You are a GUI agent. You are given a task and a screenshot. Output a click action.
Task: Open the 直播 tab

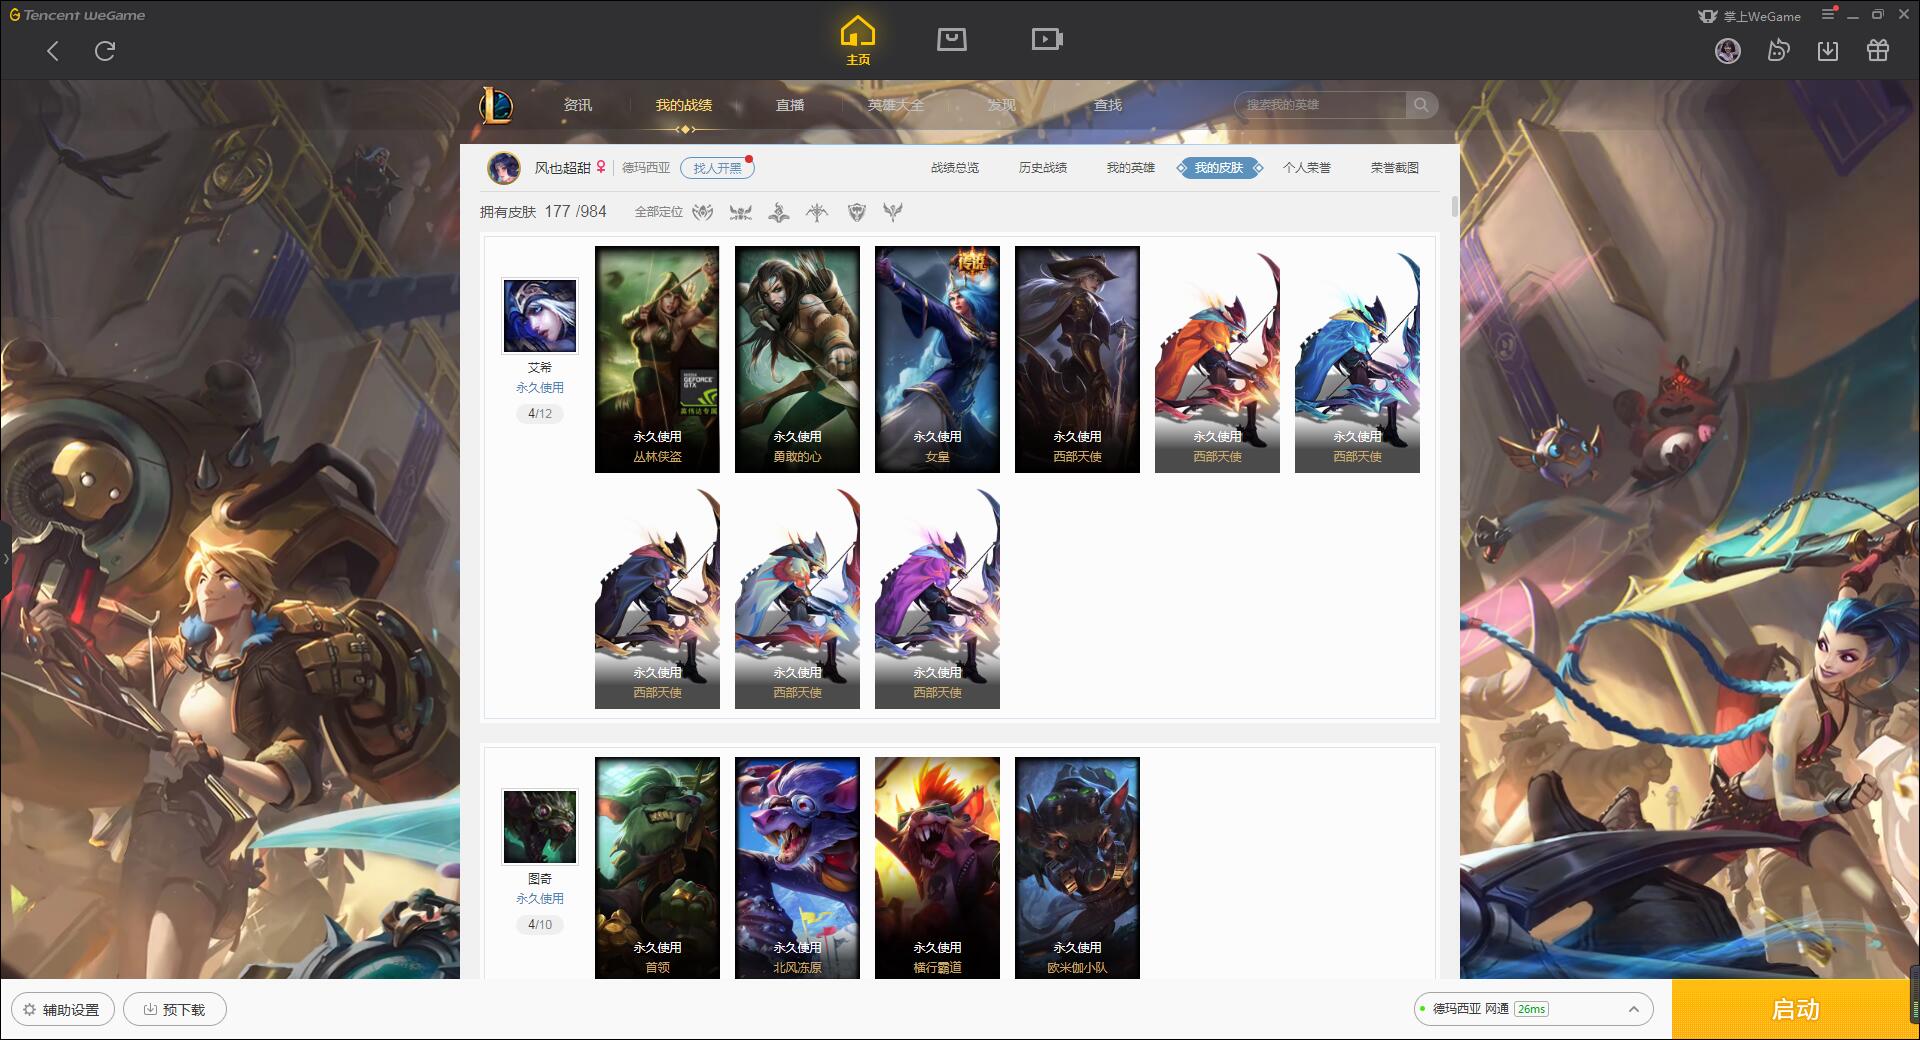tap(790, 105)
